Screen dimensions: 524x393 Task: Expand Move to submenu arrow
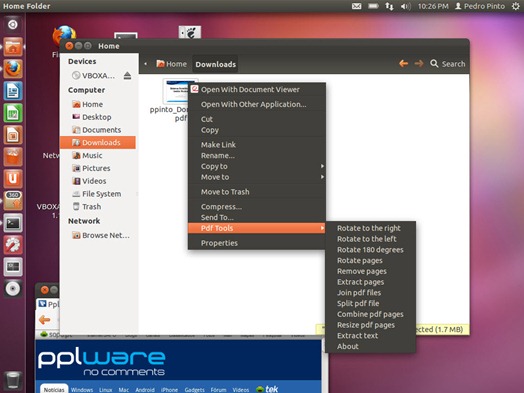322,177
